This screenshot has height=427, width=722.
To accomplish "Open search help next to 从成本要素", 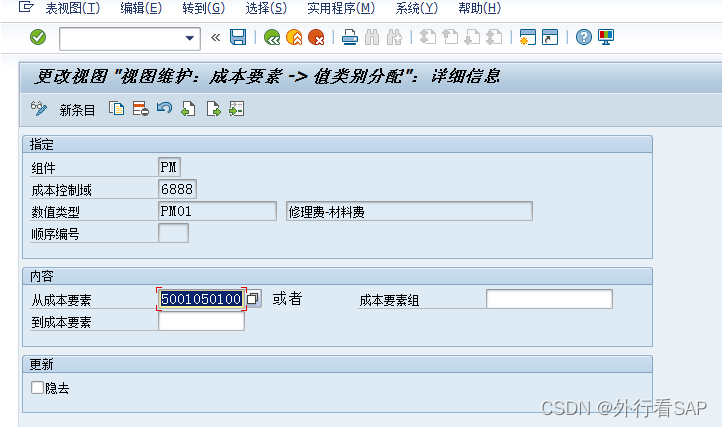I will click(253, 299).
